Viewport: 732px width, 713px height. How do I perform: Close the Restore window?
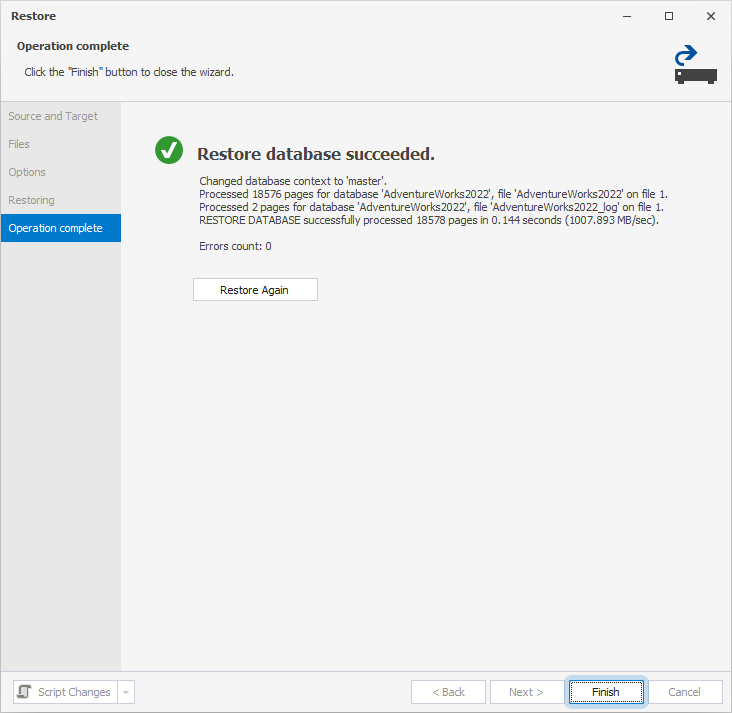point(711,16)
